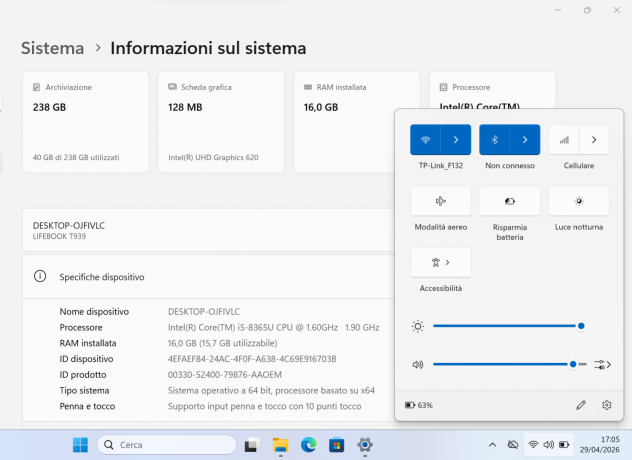The image size is (632, 460).
Task: Open the Processore card
Action: click(492, 90)
